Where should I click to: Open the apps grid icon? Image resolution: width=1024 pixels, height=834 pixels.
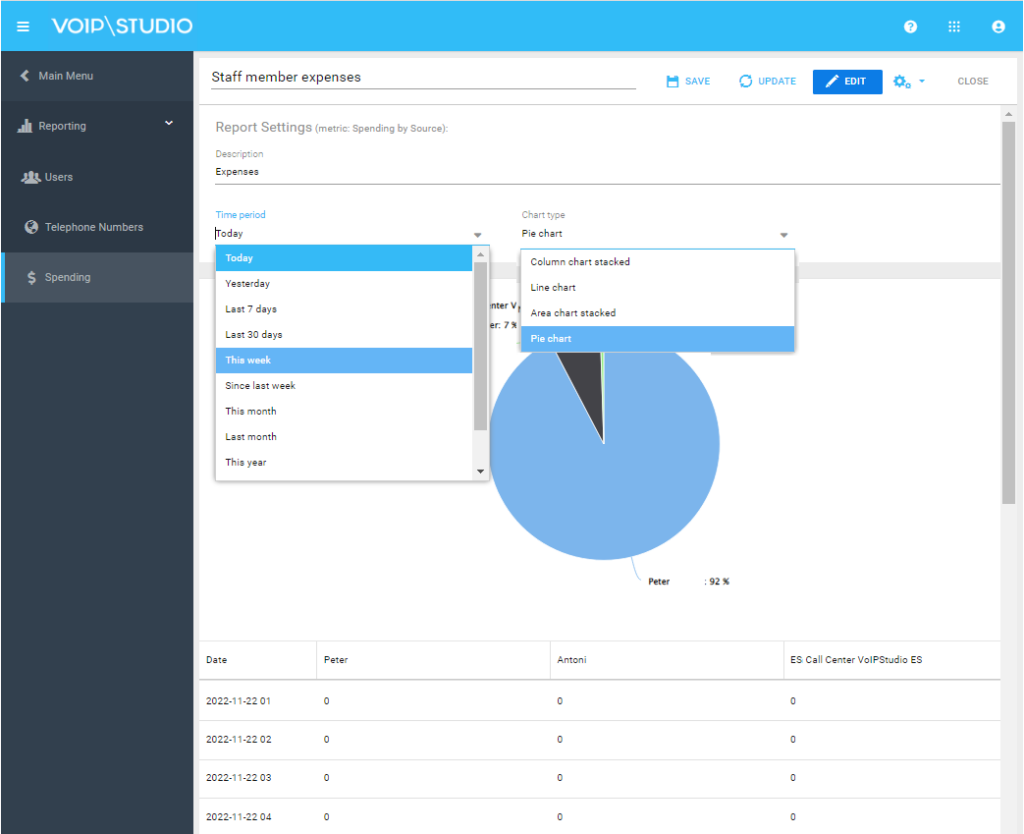(954, 26)
